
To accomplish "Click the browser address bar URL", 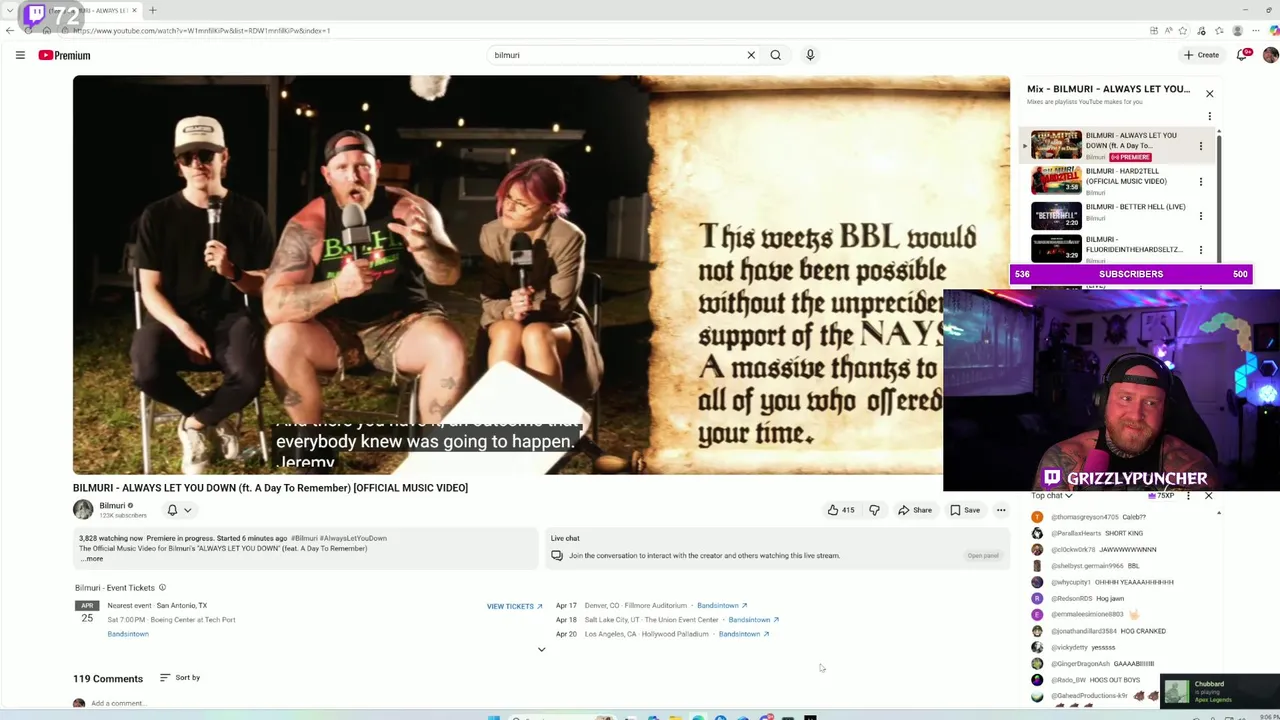I will (x=201, y=31).
